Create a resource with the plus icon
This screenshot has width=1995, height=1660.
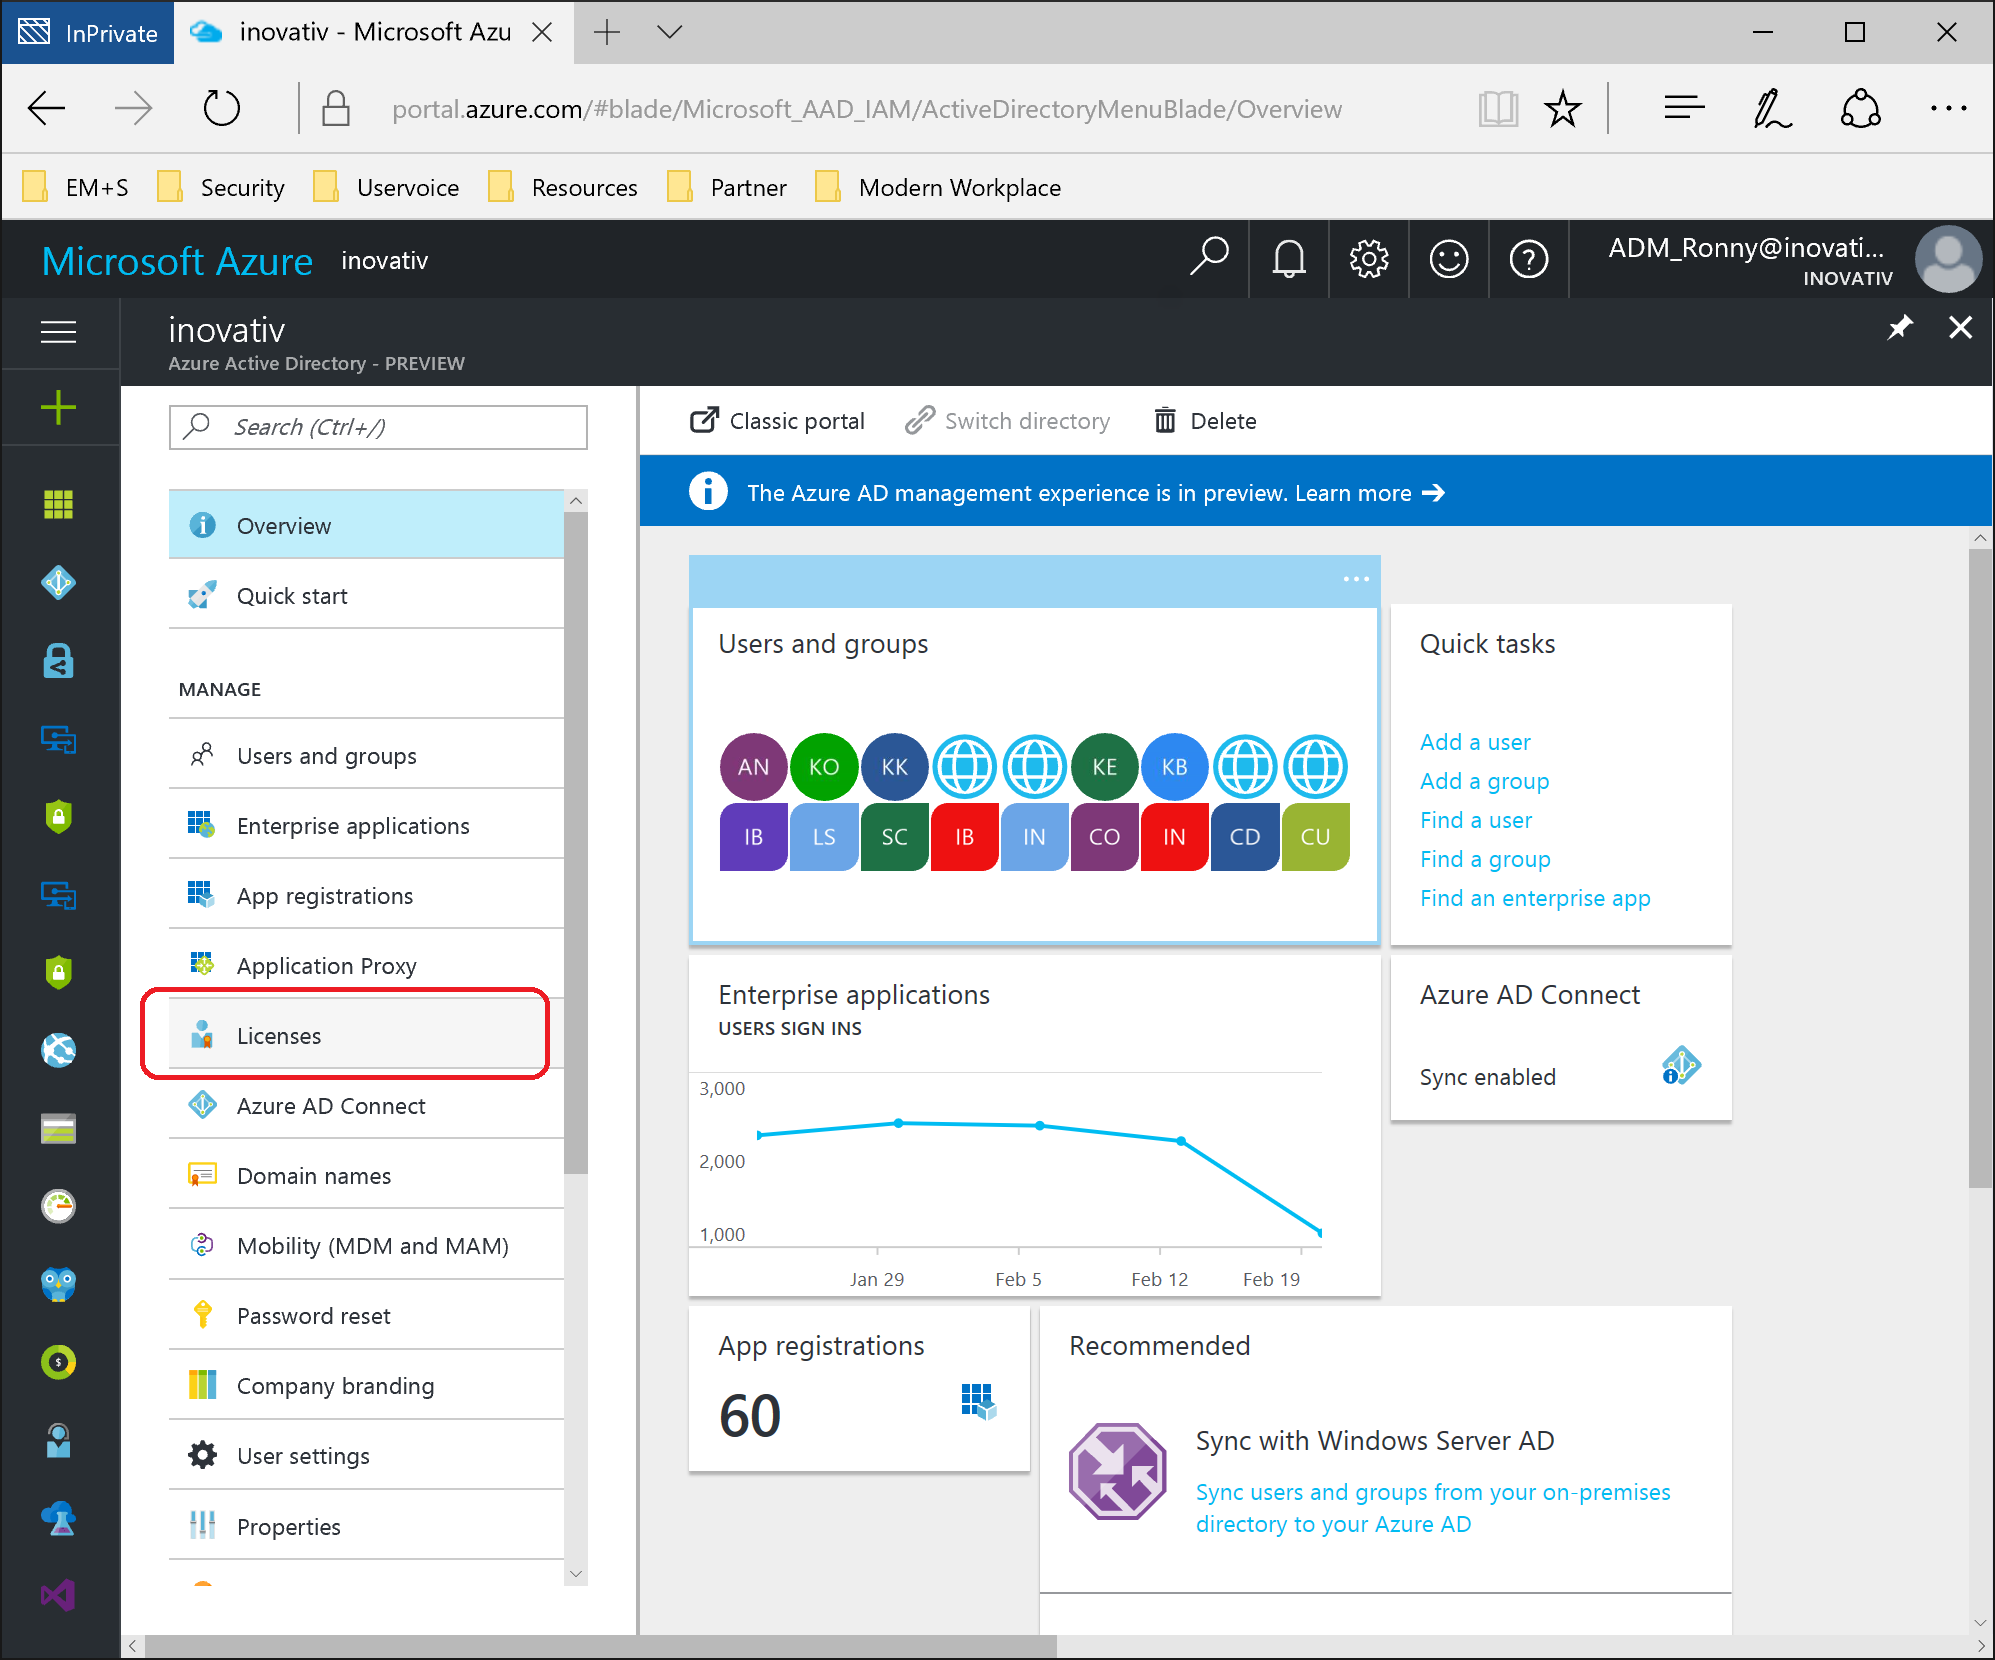(59, 407)
